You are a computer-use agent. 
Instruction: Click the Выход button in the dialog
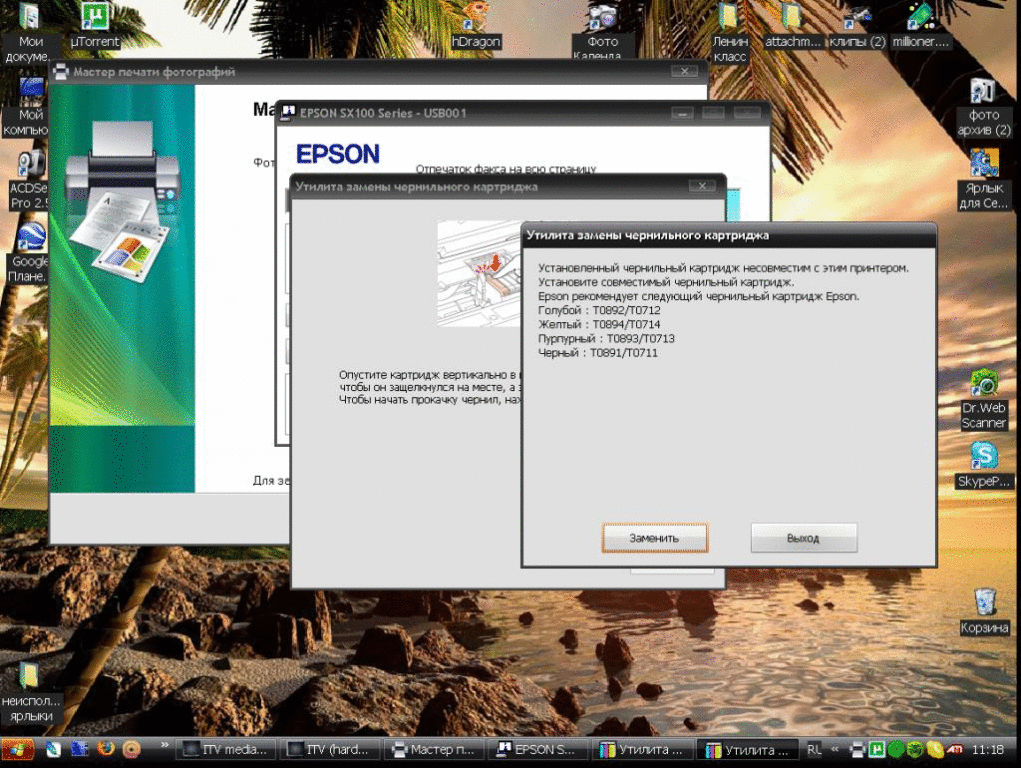click(804, 538)
